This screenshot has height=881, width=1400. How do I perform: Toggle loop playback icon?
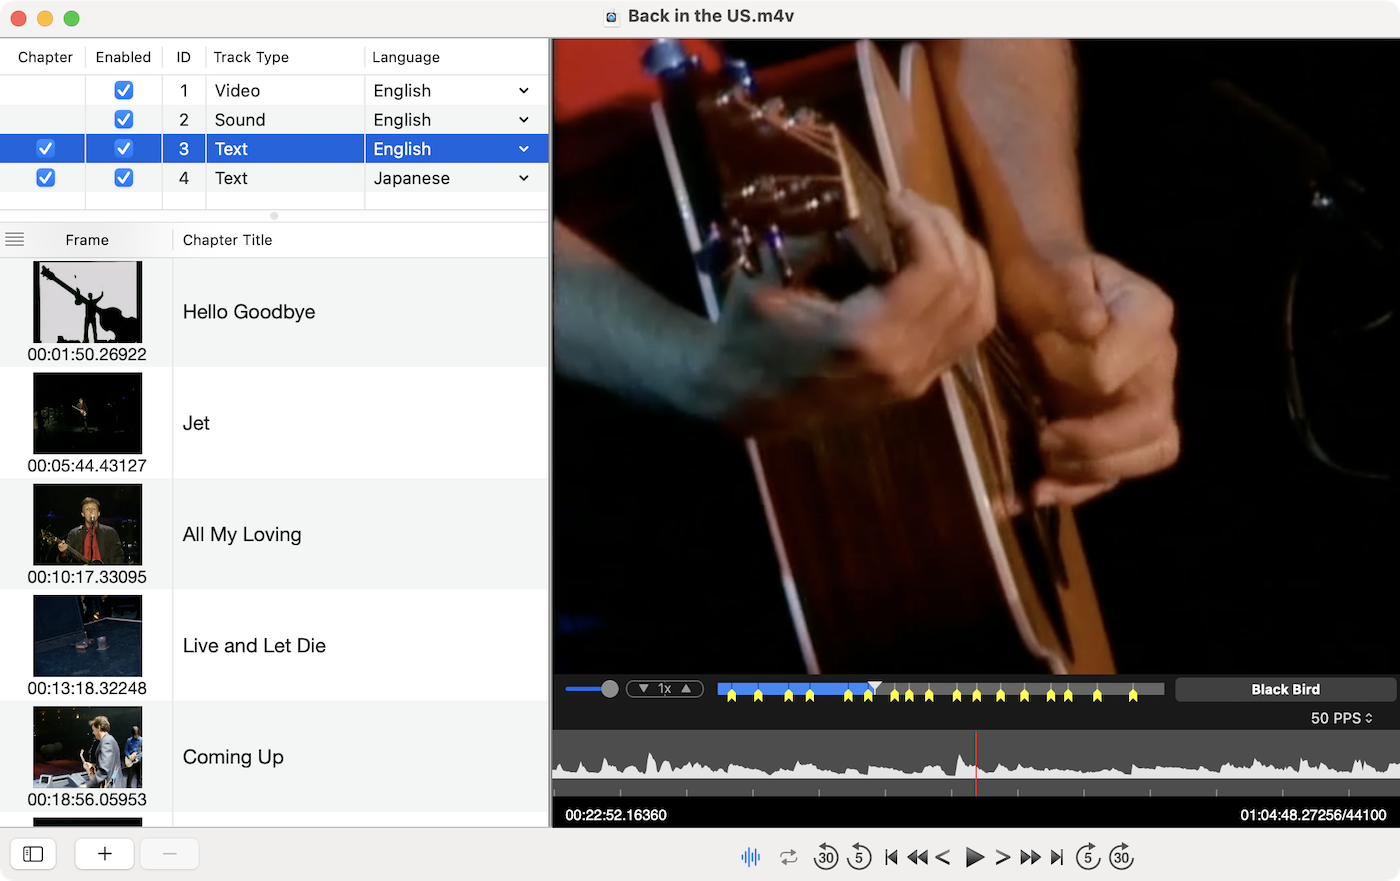[789, 857]
